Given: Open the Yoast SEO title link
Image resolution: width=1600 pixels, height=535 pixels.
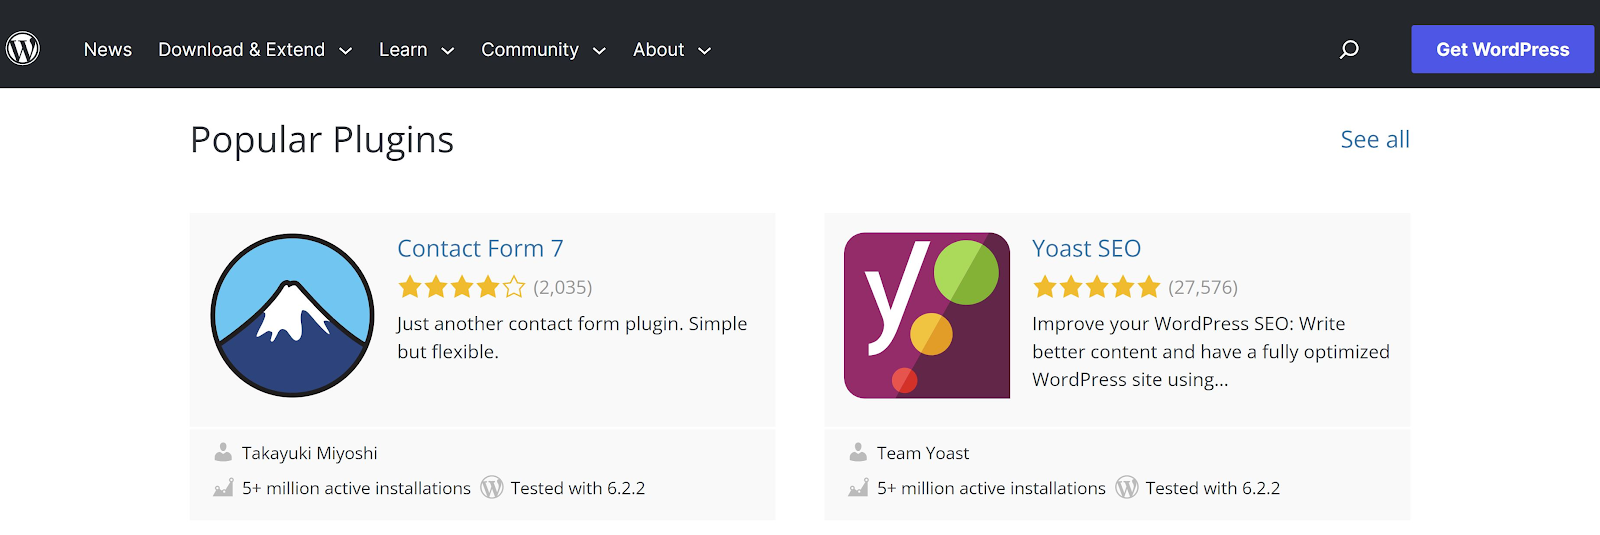Looking at the screenshot, I should 1086,248.
